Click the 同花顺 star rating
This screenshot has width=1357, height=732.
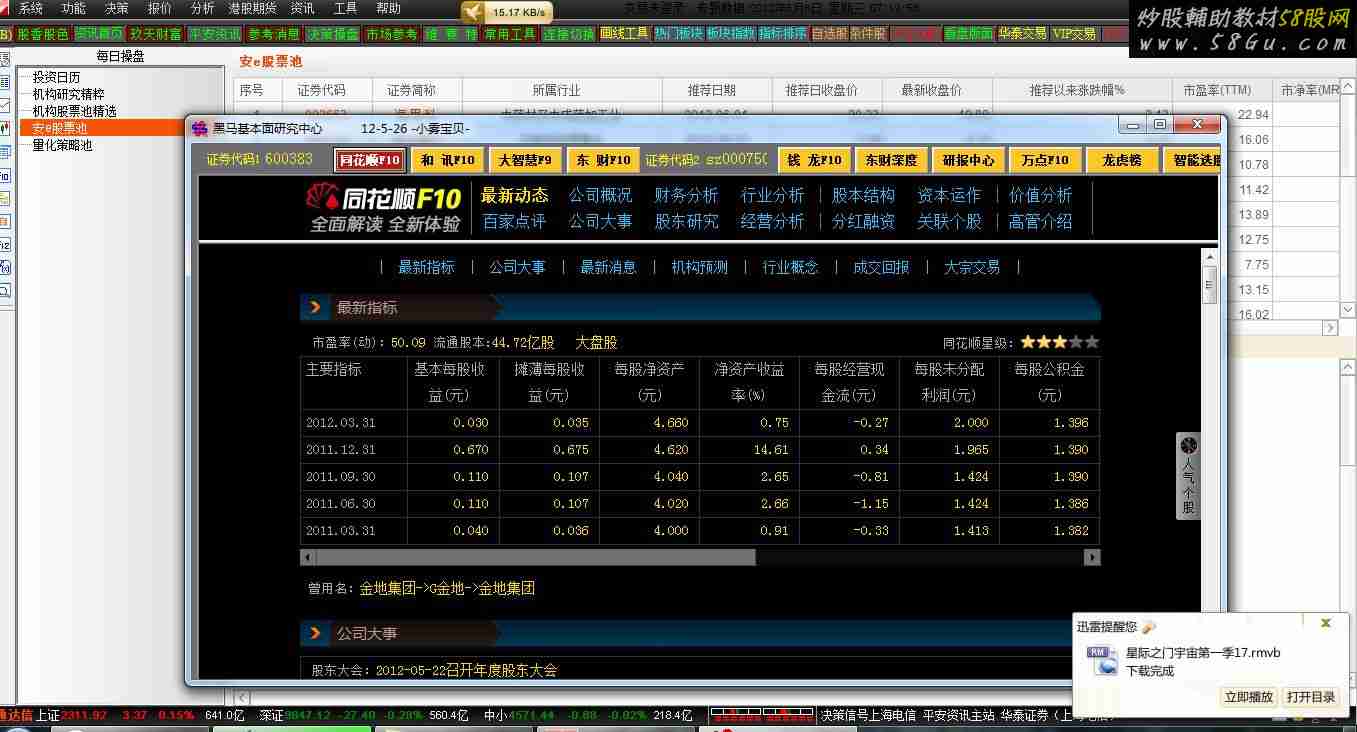tap(1059, 342)
